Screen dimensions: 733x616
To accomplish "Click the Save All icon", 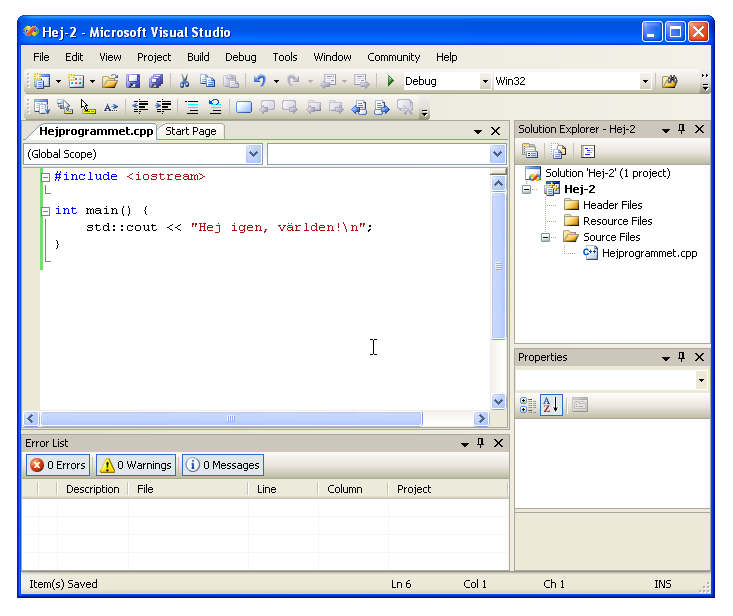I will click(156, 81).
